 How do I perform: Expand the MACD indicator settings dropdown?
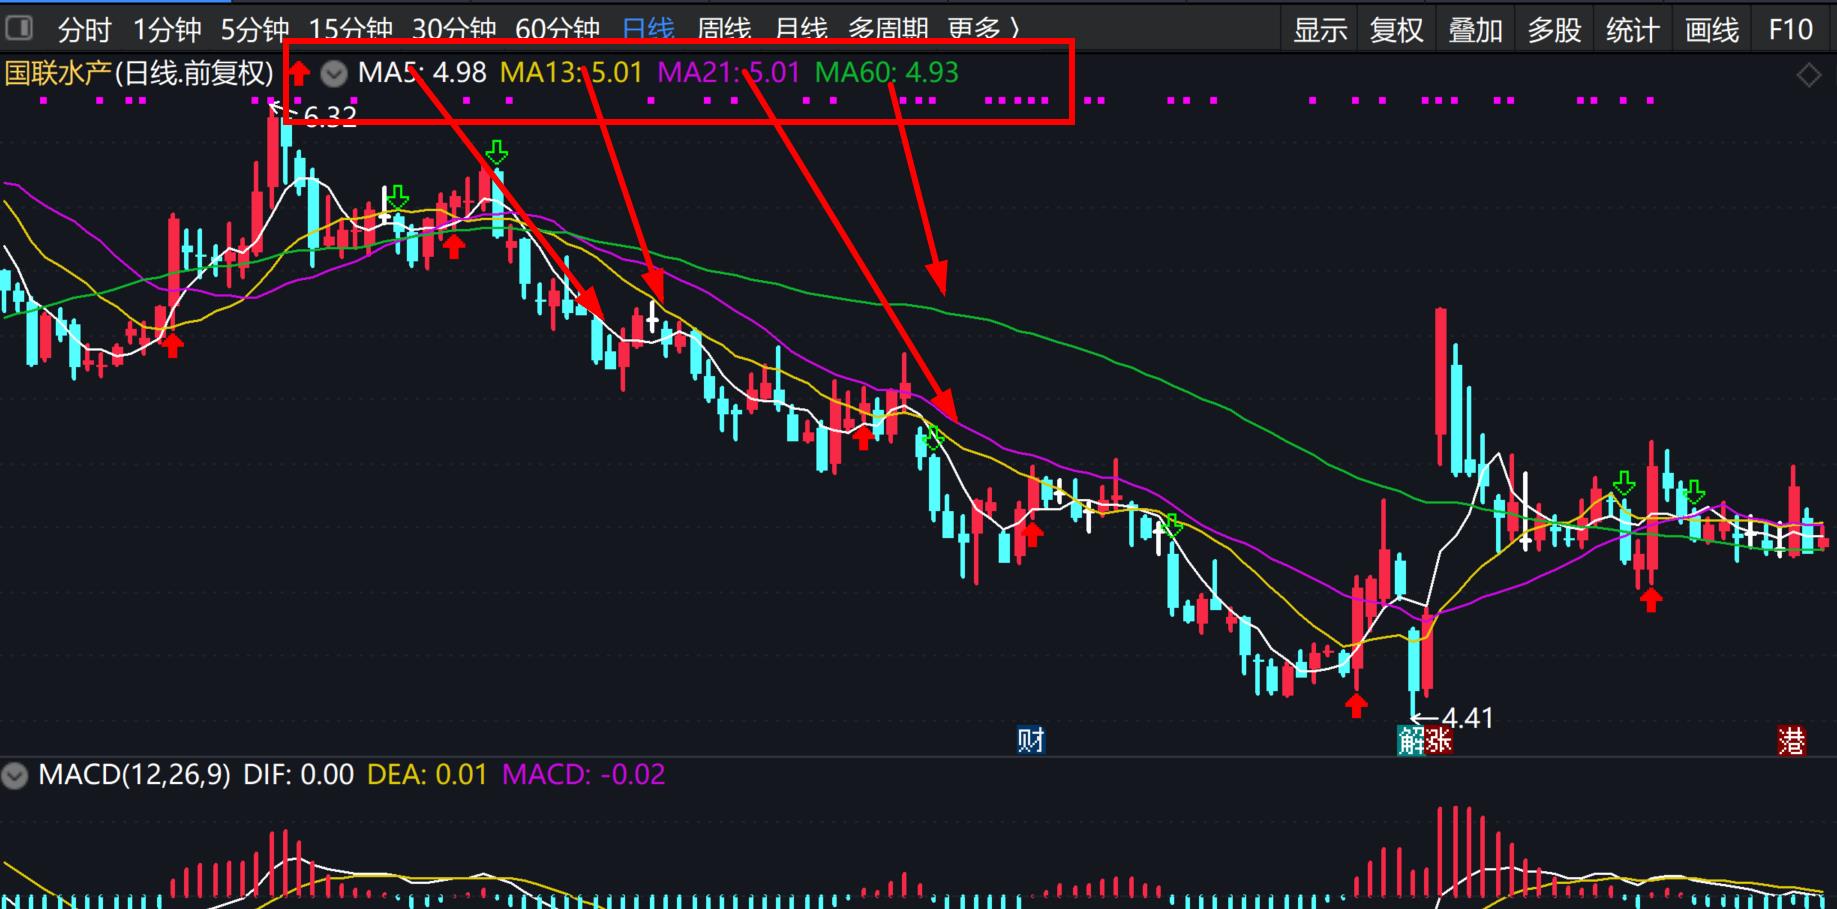click(15, 775)
